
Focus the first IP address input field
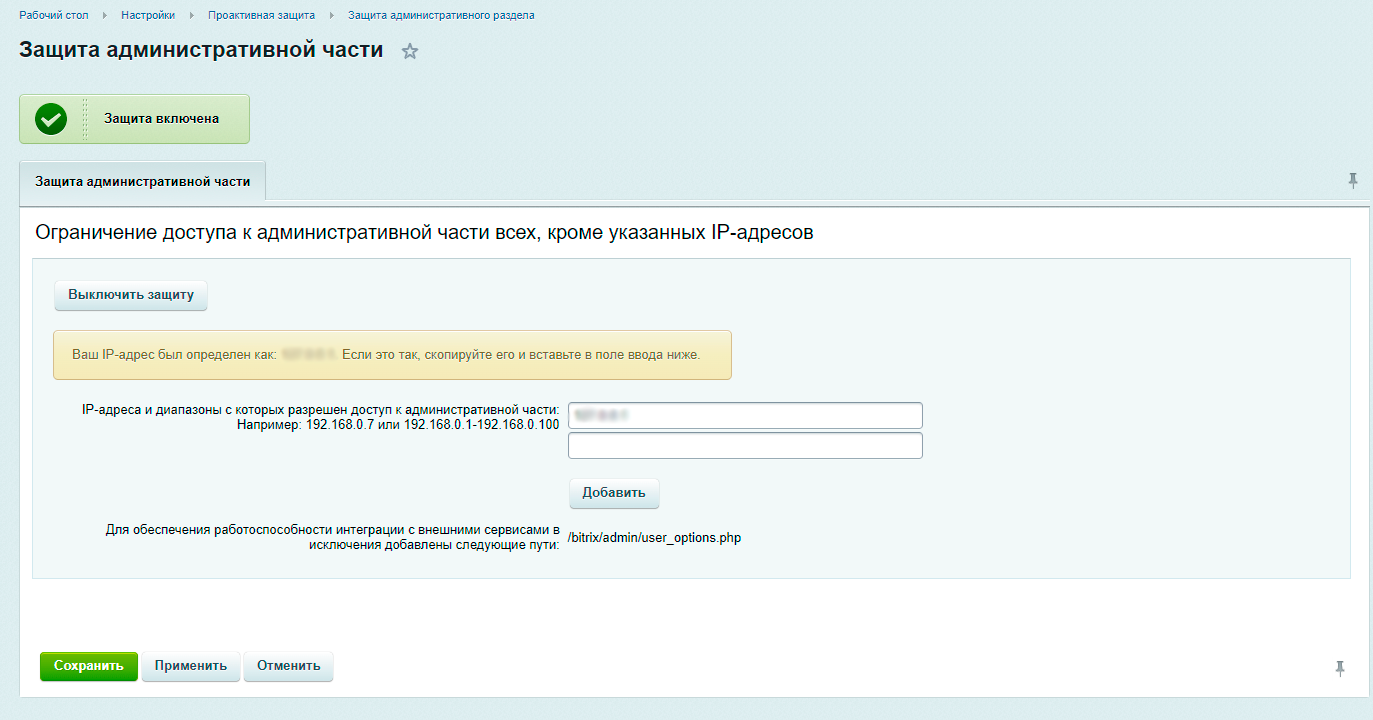745,415
